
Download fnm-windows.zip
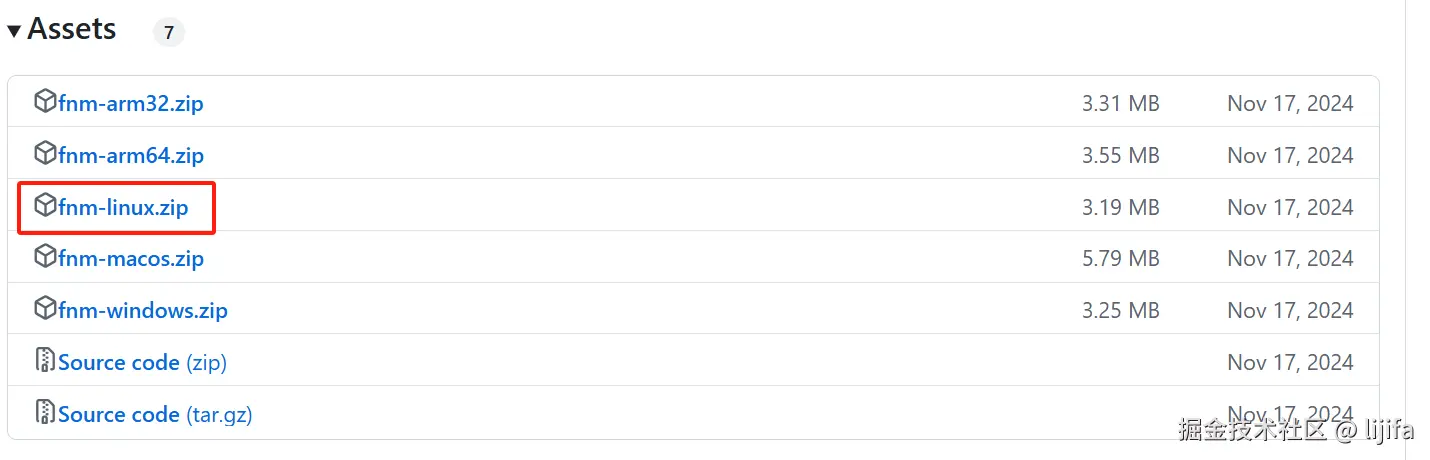(x=143, y=310)
